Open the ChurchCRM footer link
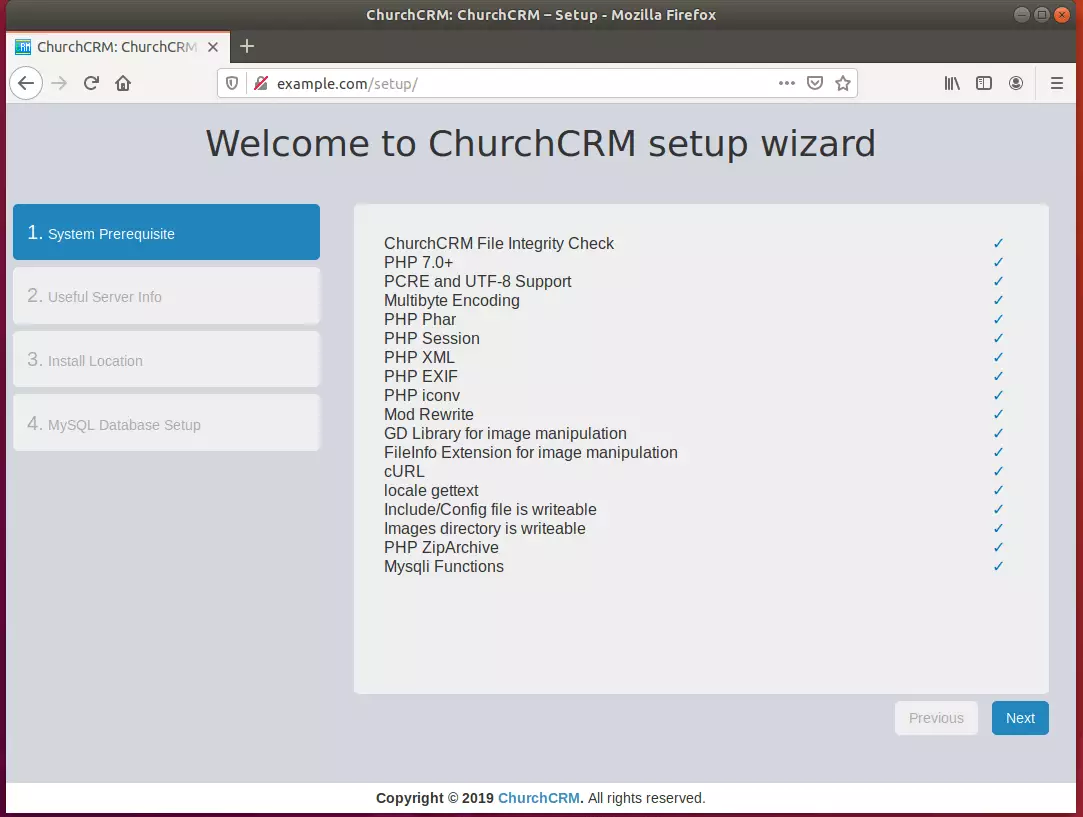This screenshot has width=1083, height=817. pyautogui.click(x=539, y=798)
